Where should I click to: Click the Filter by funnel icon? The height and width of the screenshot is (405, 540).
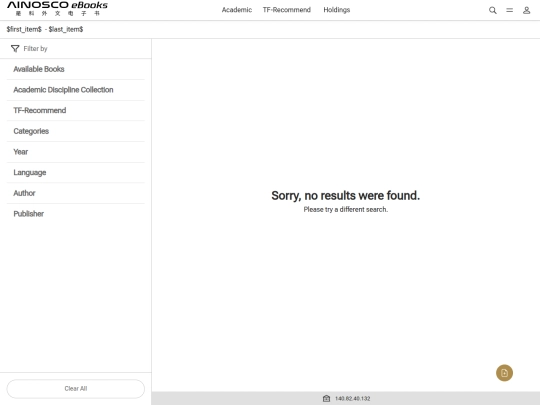(15, 49)
